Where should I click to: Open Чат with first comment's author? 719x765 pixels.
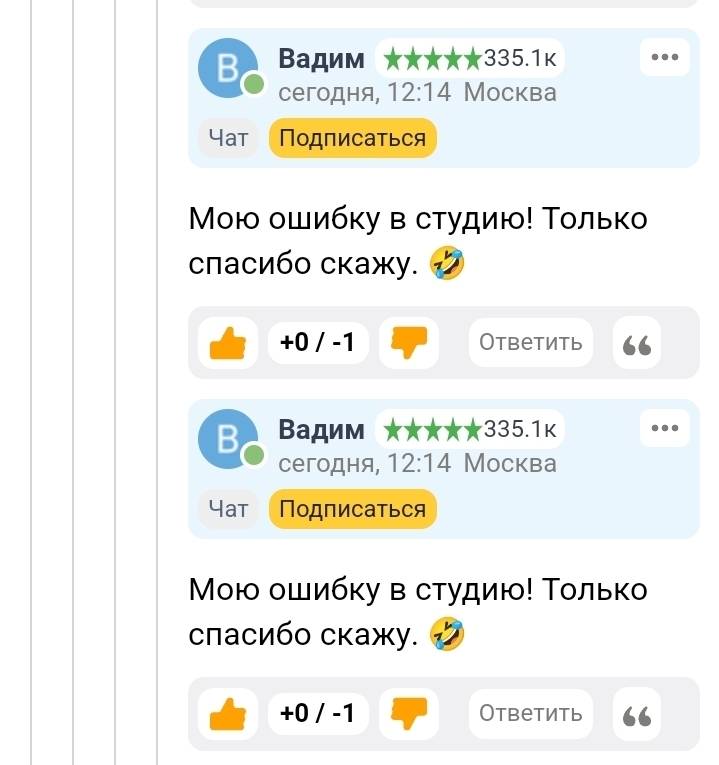[x=228, y=138]
